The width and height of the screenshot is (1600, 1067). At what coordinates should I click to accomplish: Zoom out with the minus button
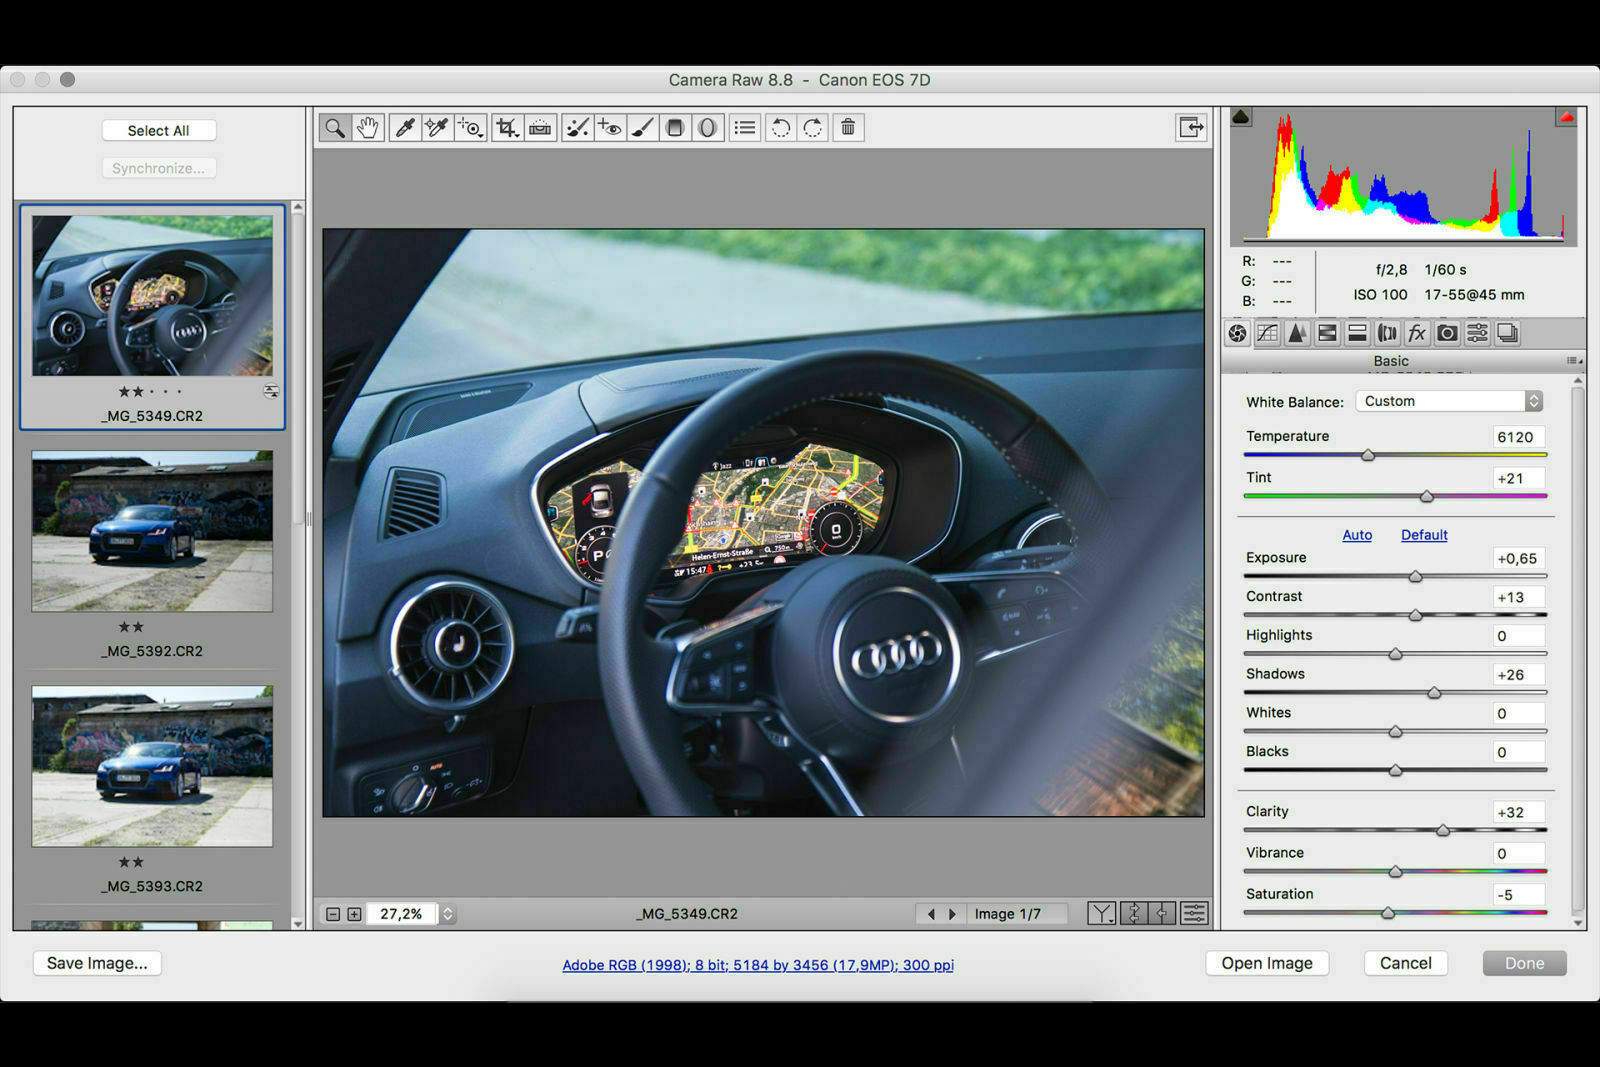(x=333, y=914)
